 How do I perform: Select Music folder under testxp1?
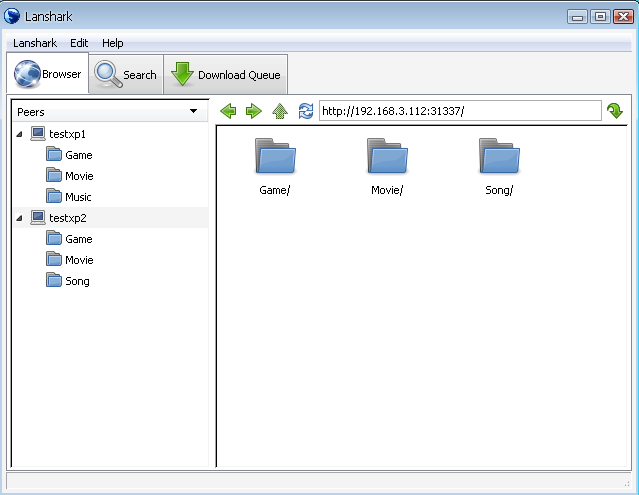77,197
